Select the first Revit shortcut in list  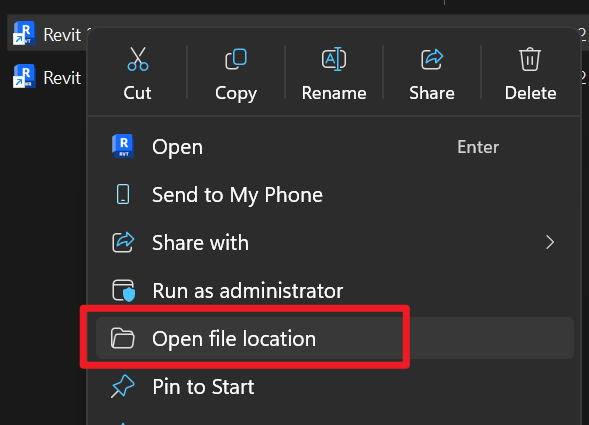(47, 34)
